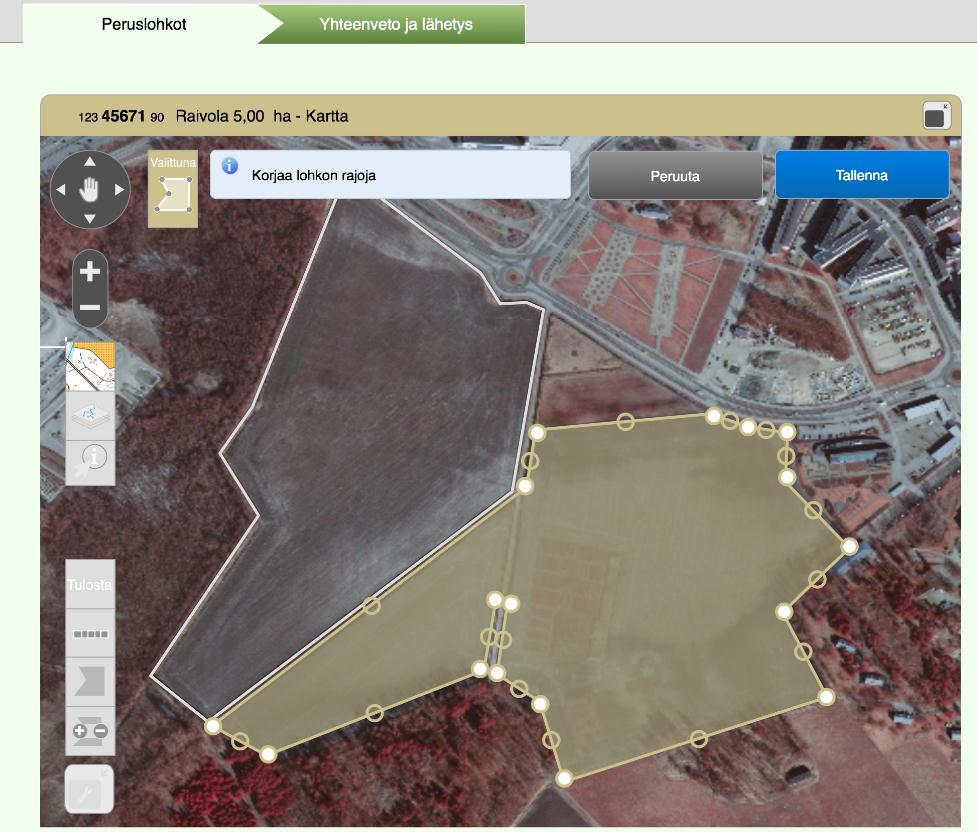Pan the map upward with the arrow
977x832 pixels.
pos(90,161)
